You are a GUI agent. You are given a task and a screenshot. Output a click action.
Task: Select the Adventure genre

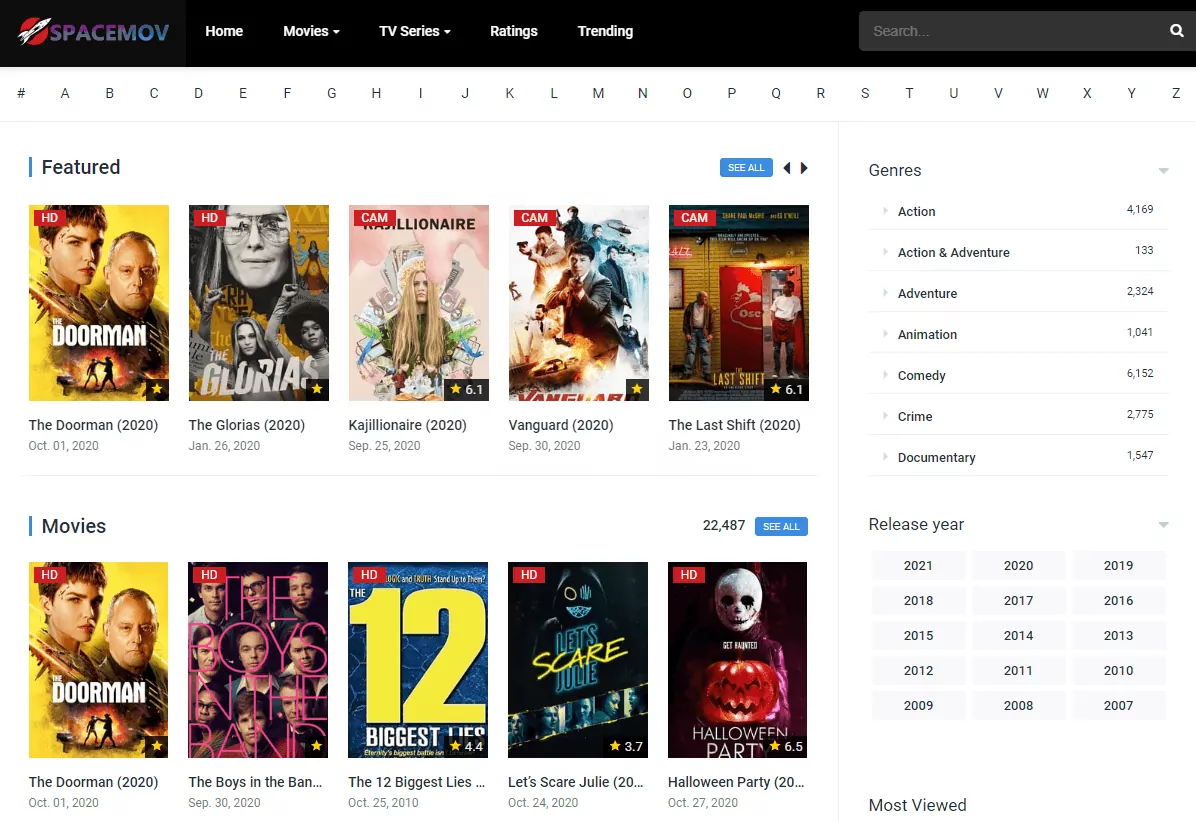coord(927,294)
